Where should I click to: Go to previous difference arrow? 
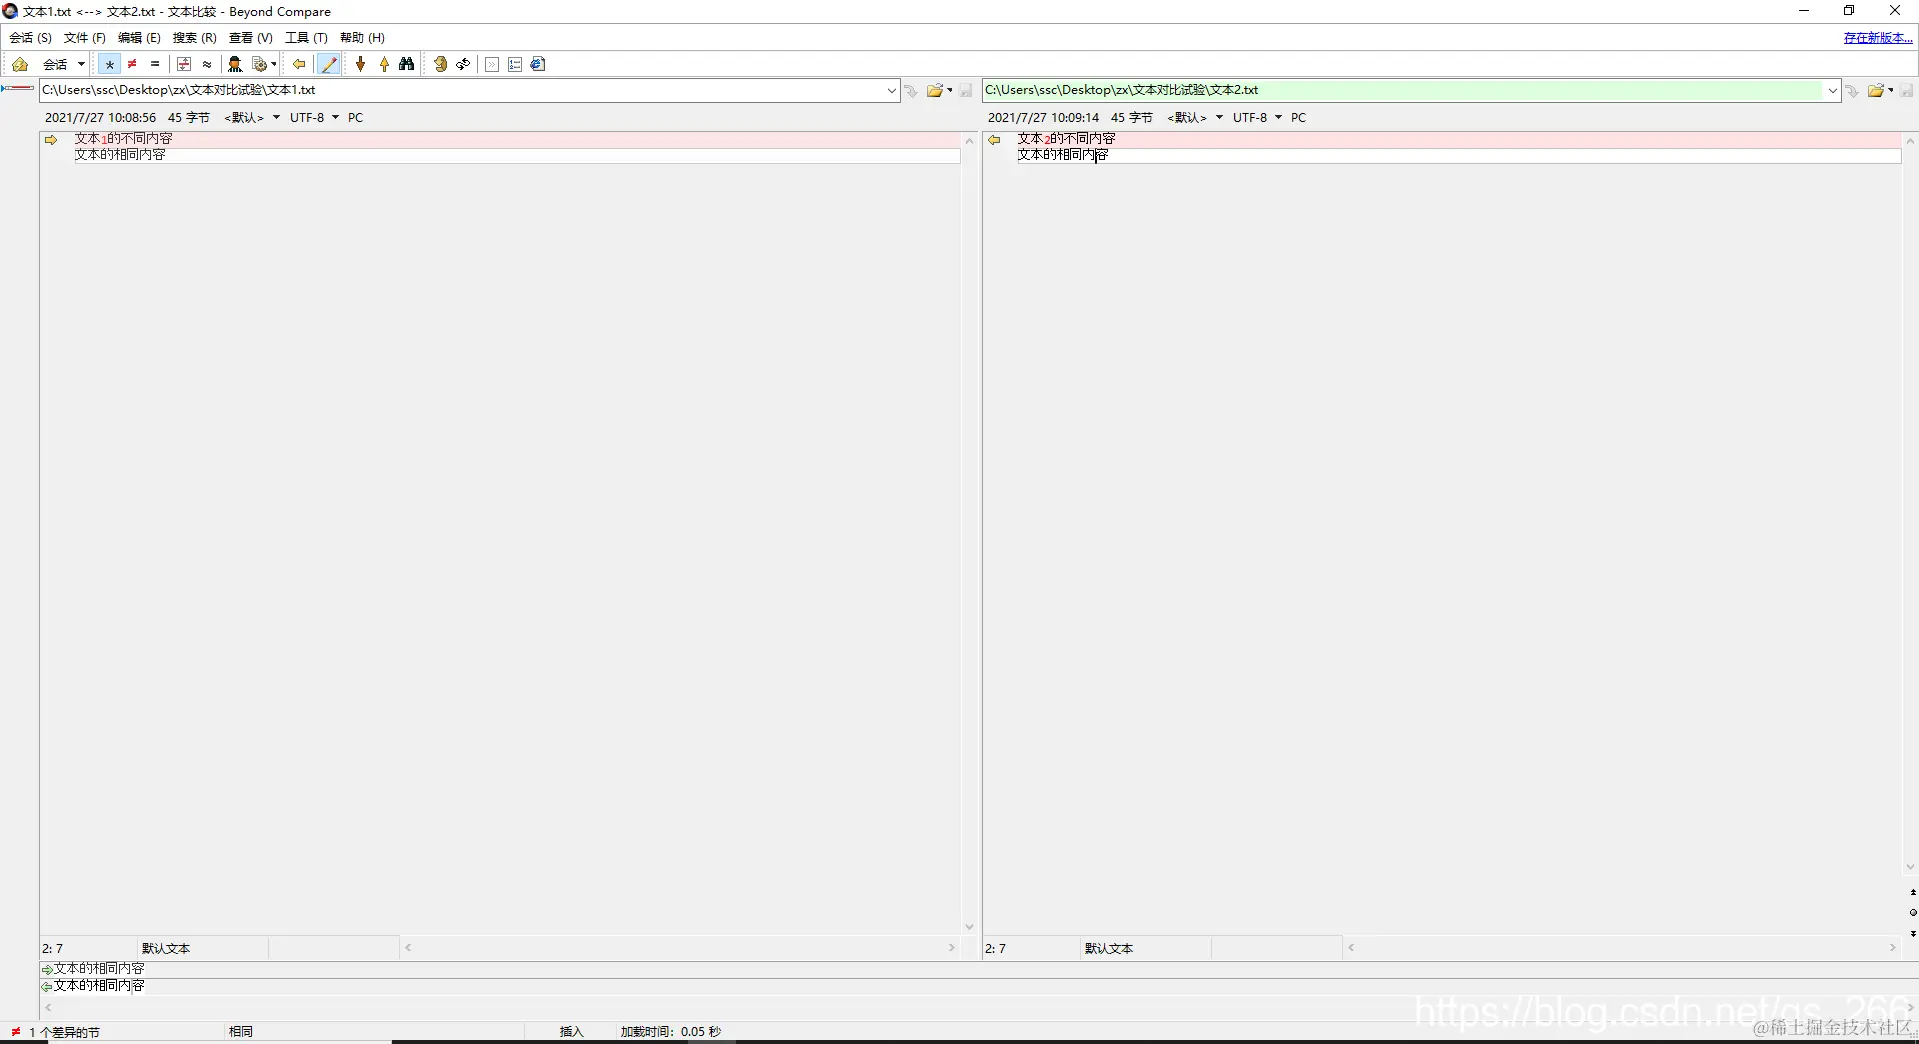384,64
